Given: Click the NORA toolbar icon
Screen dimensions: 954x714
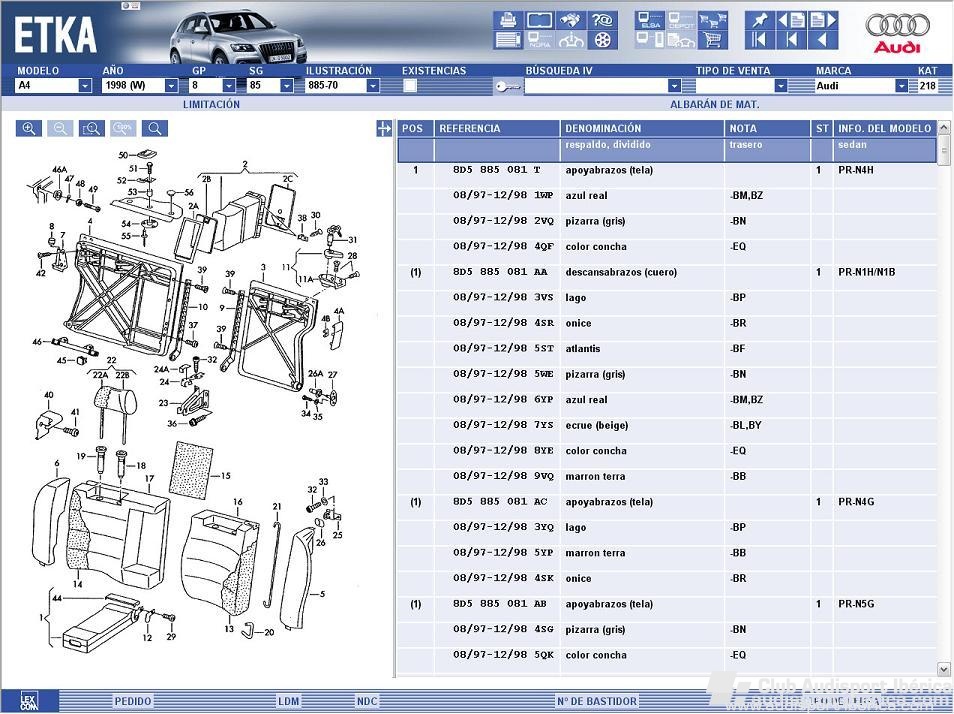Looking at the screenshot, I should [540, 40].
